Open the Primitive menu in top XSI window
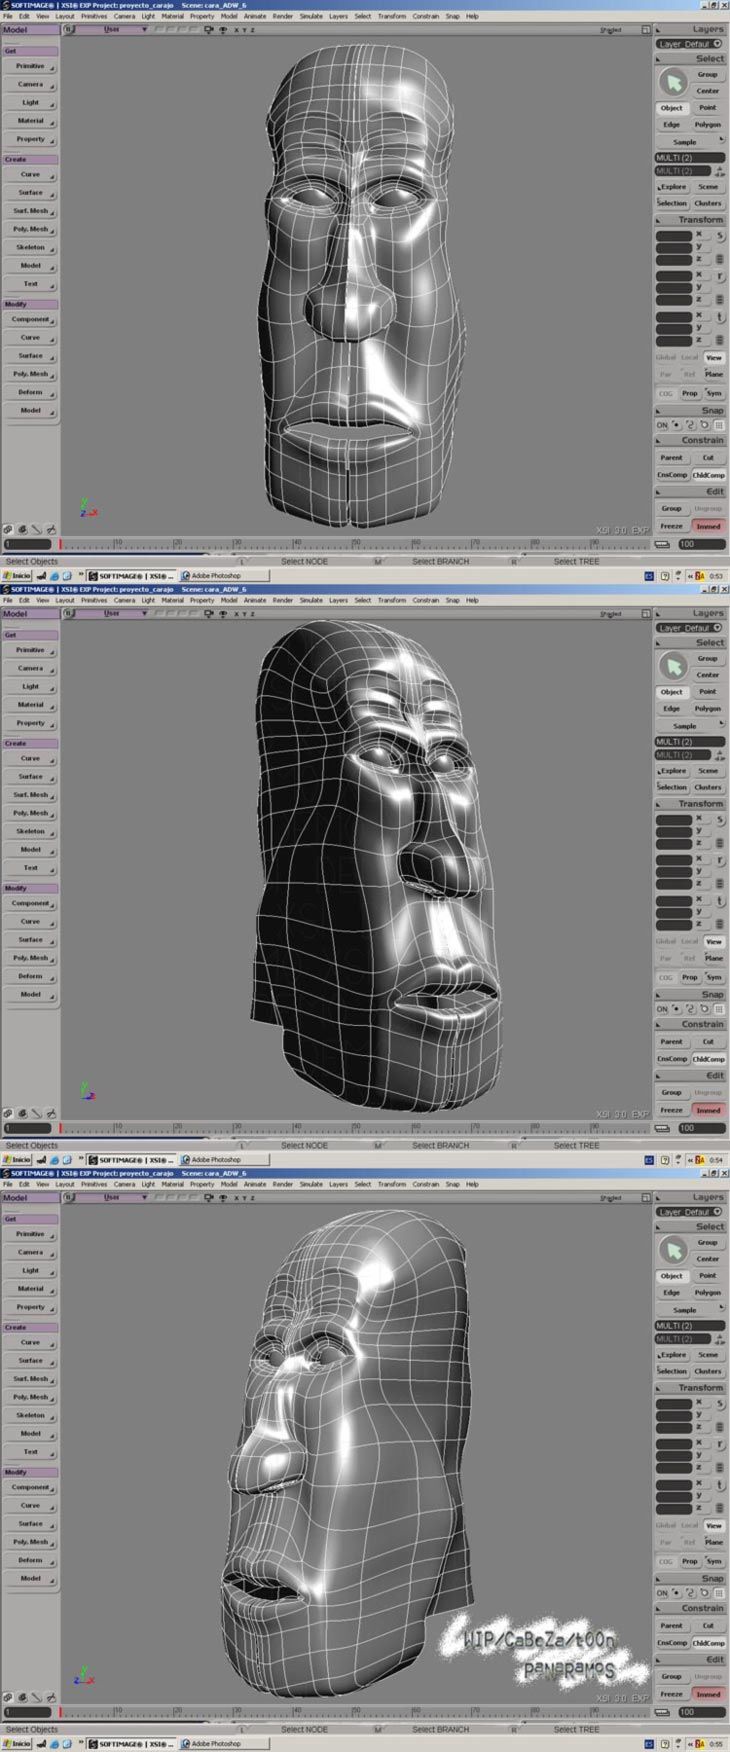730x1752 pixels. tap(30, 66)
